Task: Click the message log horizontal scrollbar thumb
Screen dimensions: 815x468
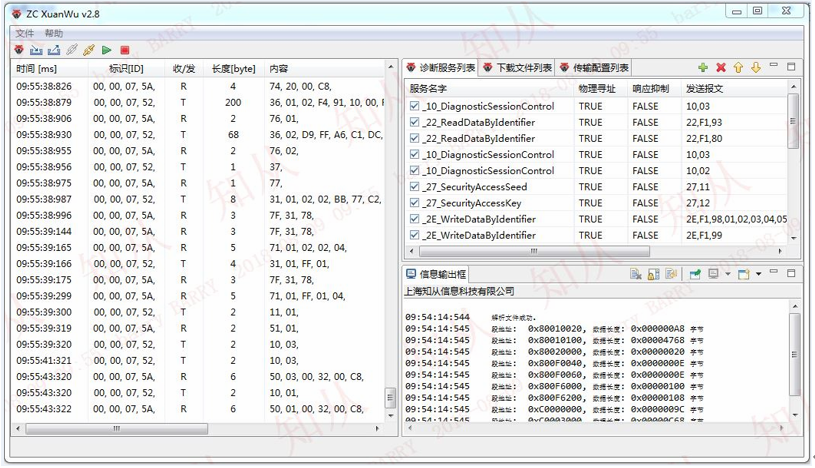Action: [x=116, y=428]
